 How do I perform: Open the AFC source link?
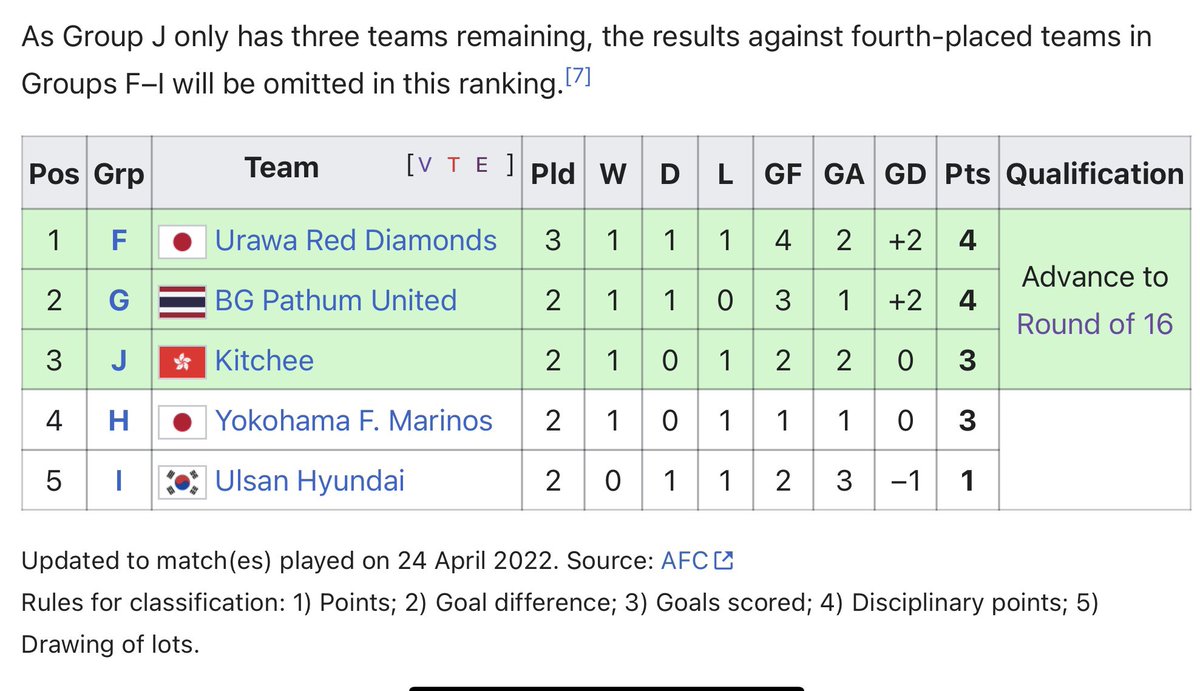685,562
